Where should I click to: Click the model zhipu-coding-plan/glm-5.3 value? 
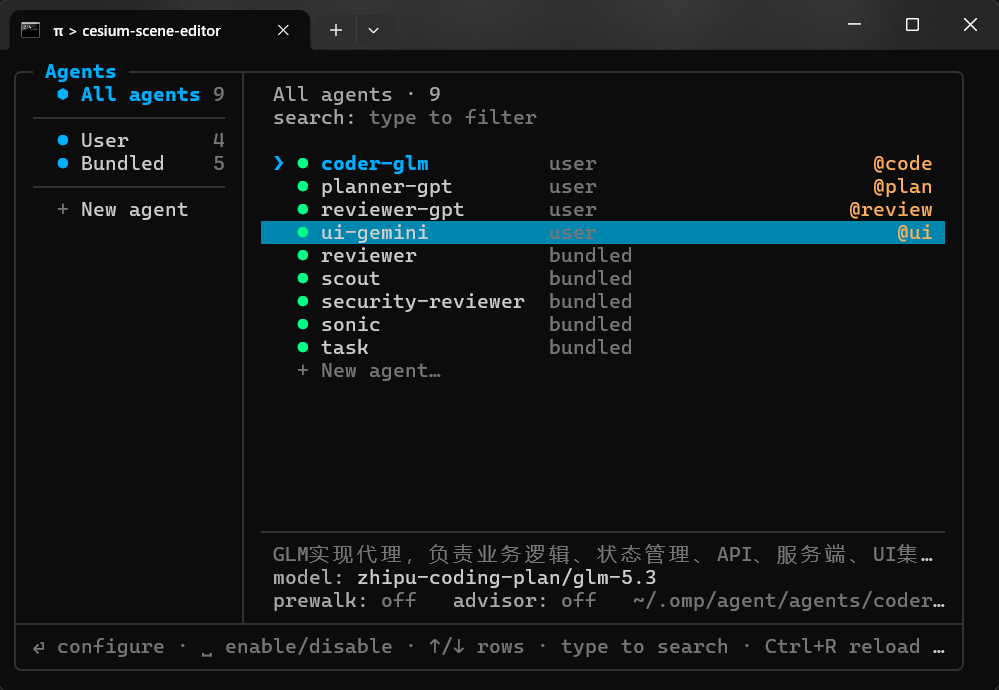[x=507, y=578]
